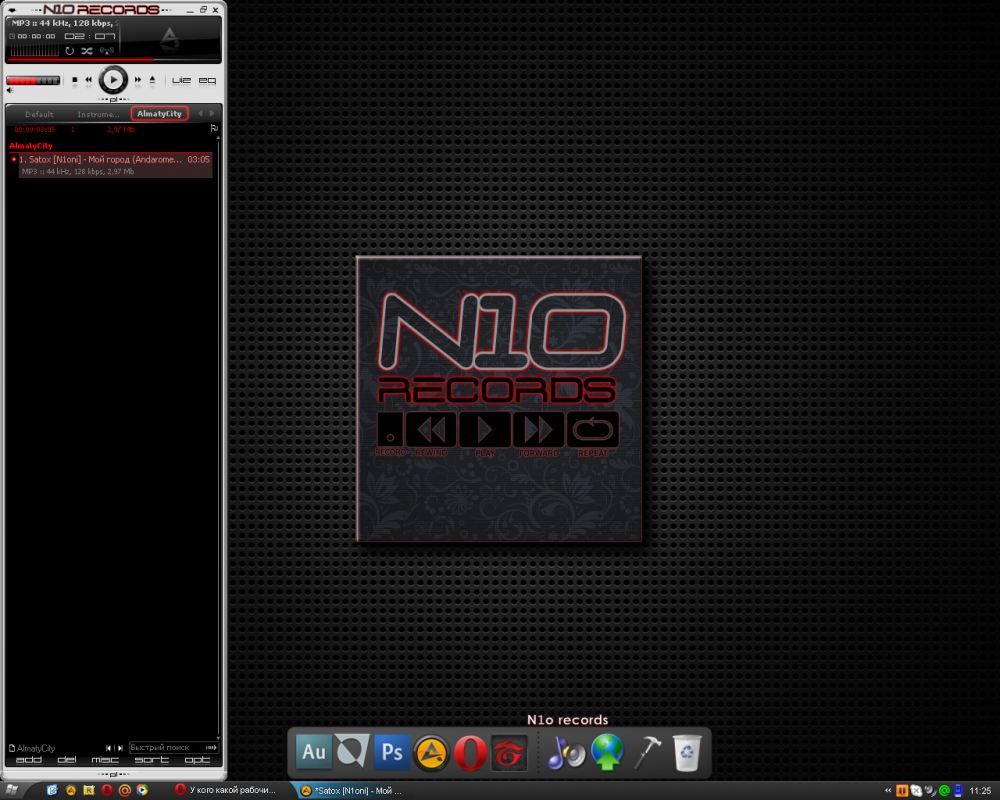
Task: Open the Windows Start button
Action: pos(11,790)
